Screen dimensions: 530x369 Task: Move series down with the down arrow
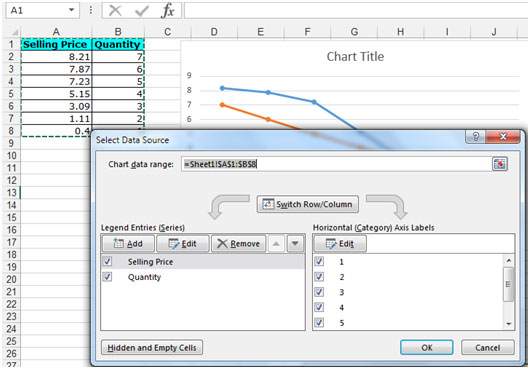coord(295,244)
